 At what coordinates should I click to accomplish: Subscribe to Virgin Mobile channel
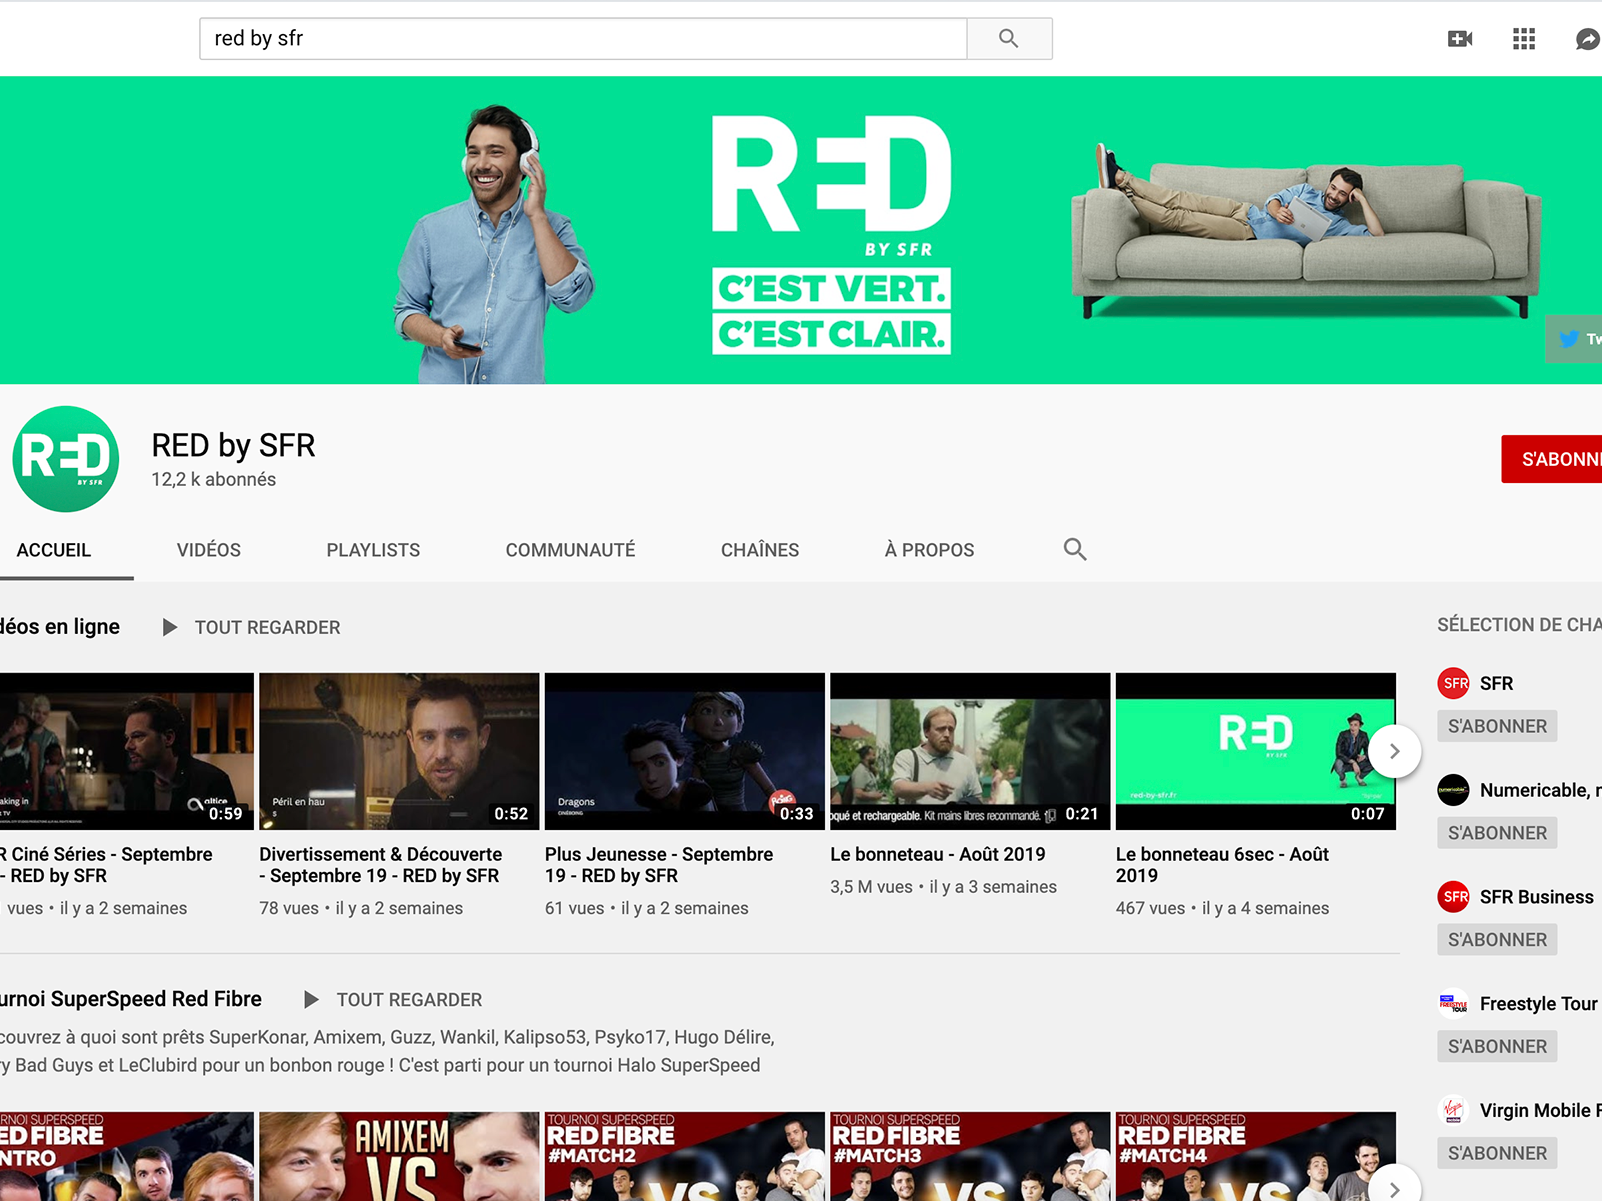1497,1153
